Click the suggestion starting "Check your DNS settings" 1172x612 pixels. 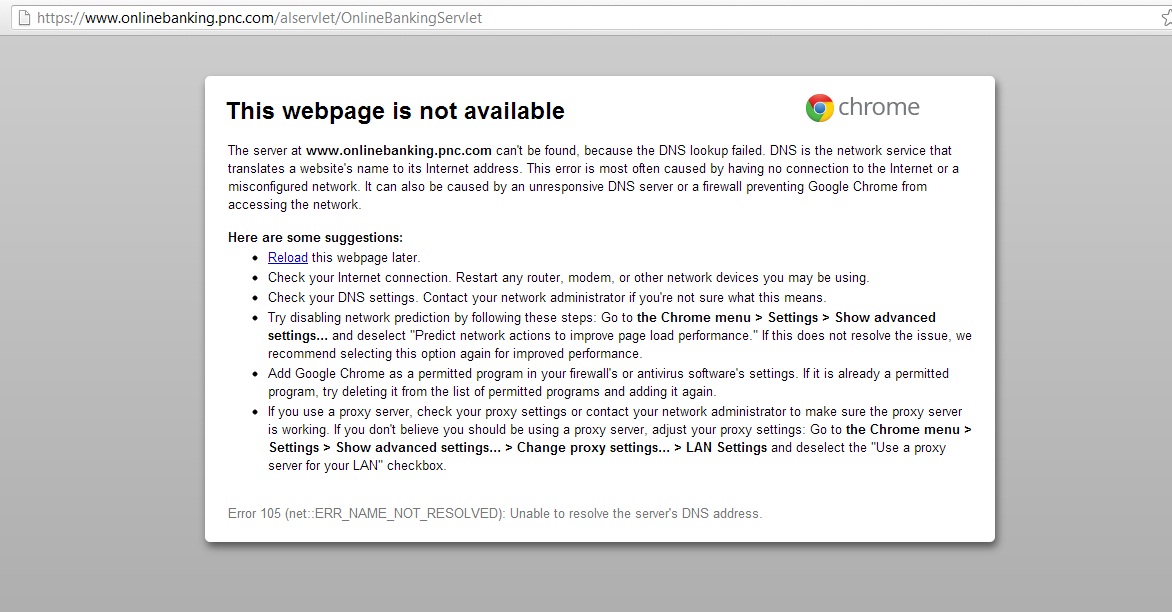(547, 297)
